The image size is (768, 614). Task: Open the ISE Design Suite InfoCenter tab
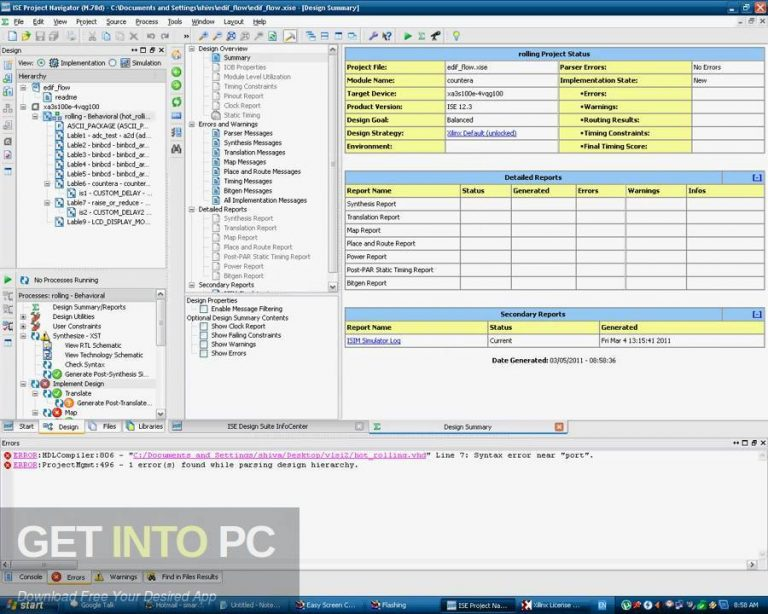(267, 426)
